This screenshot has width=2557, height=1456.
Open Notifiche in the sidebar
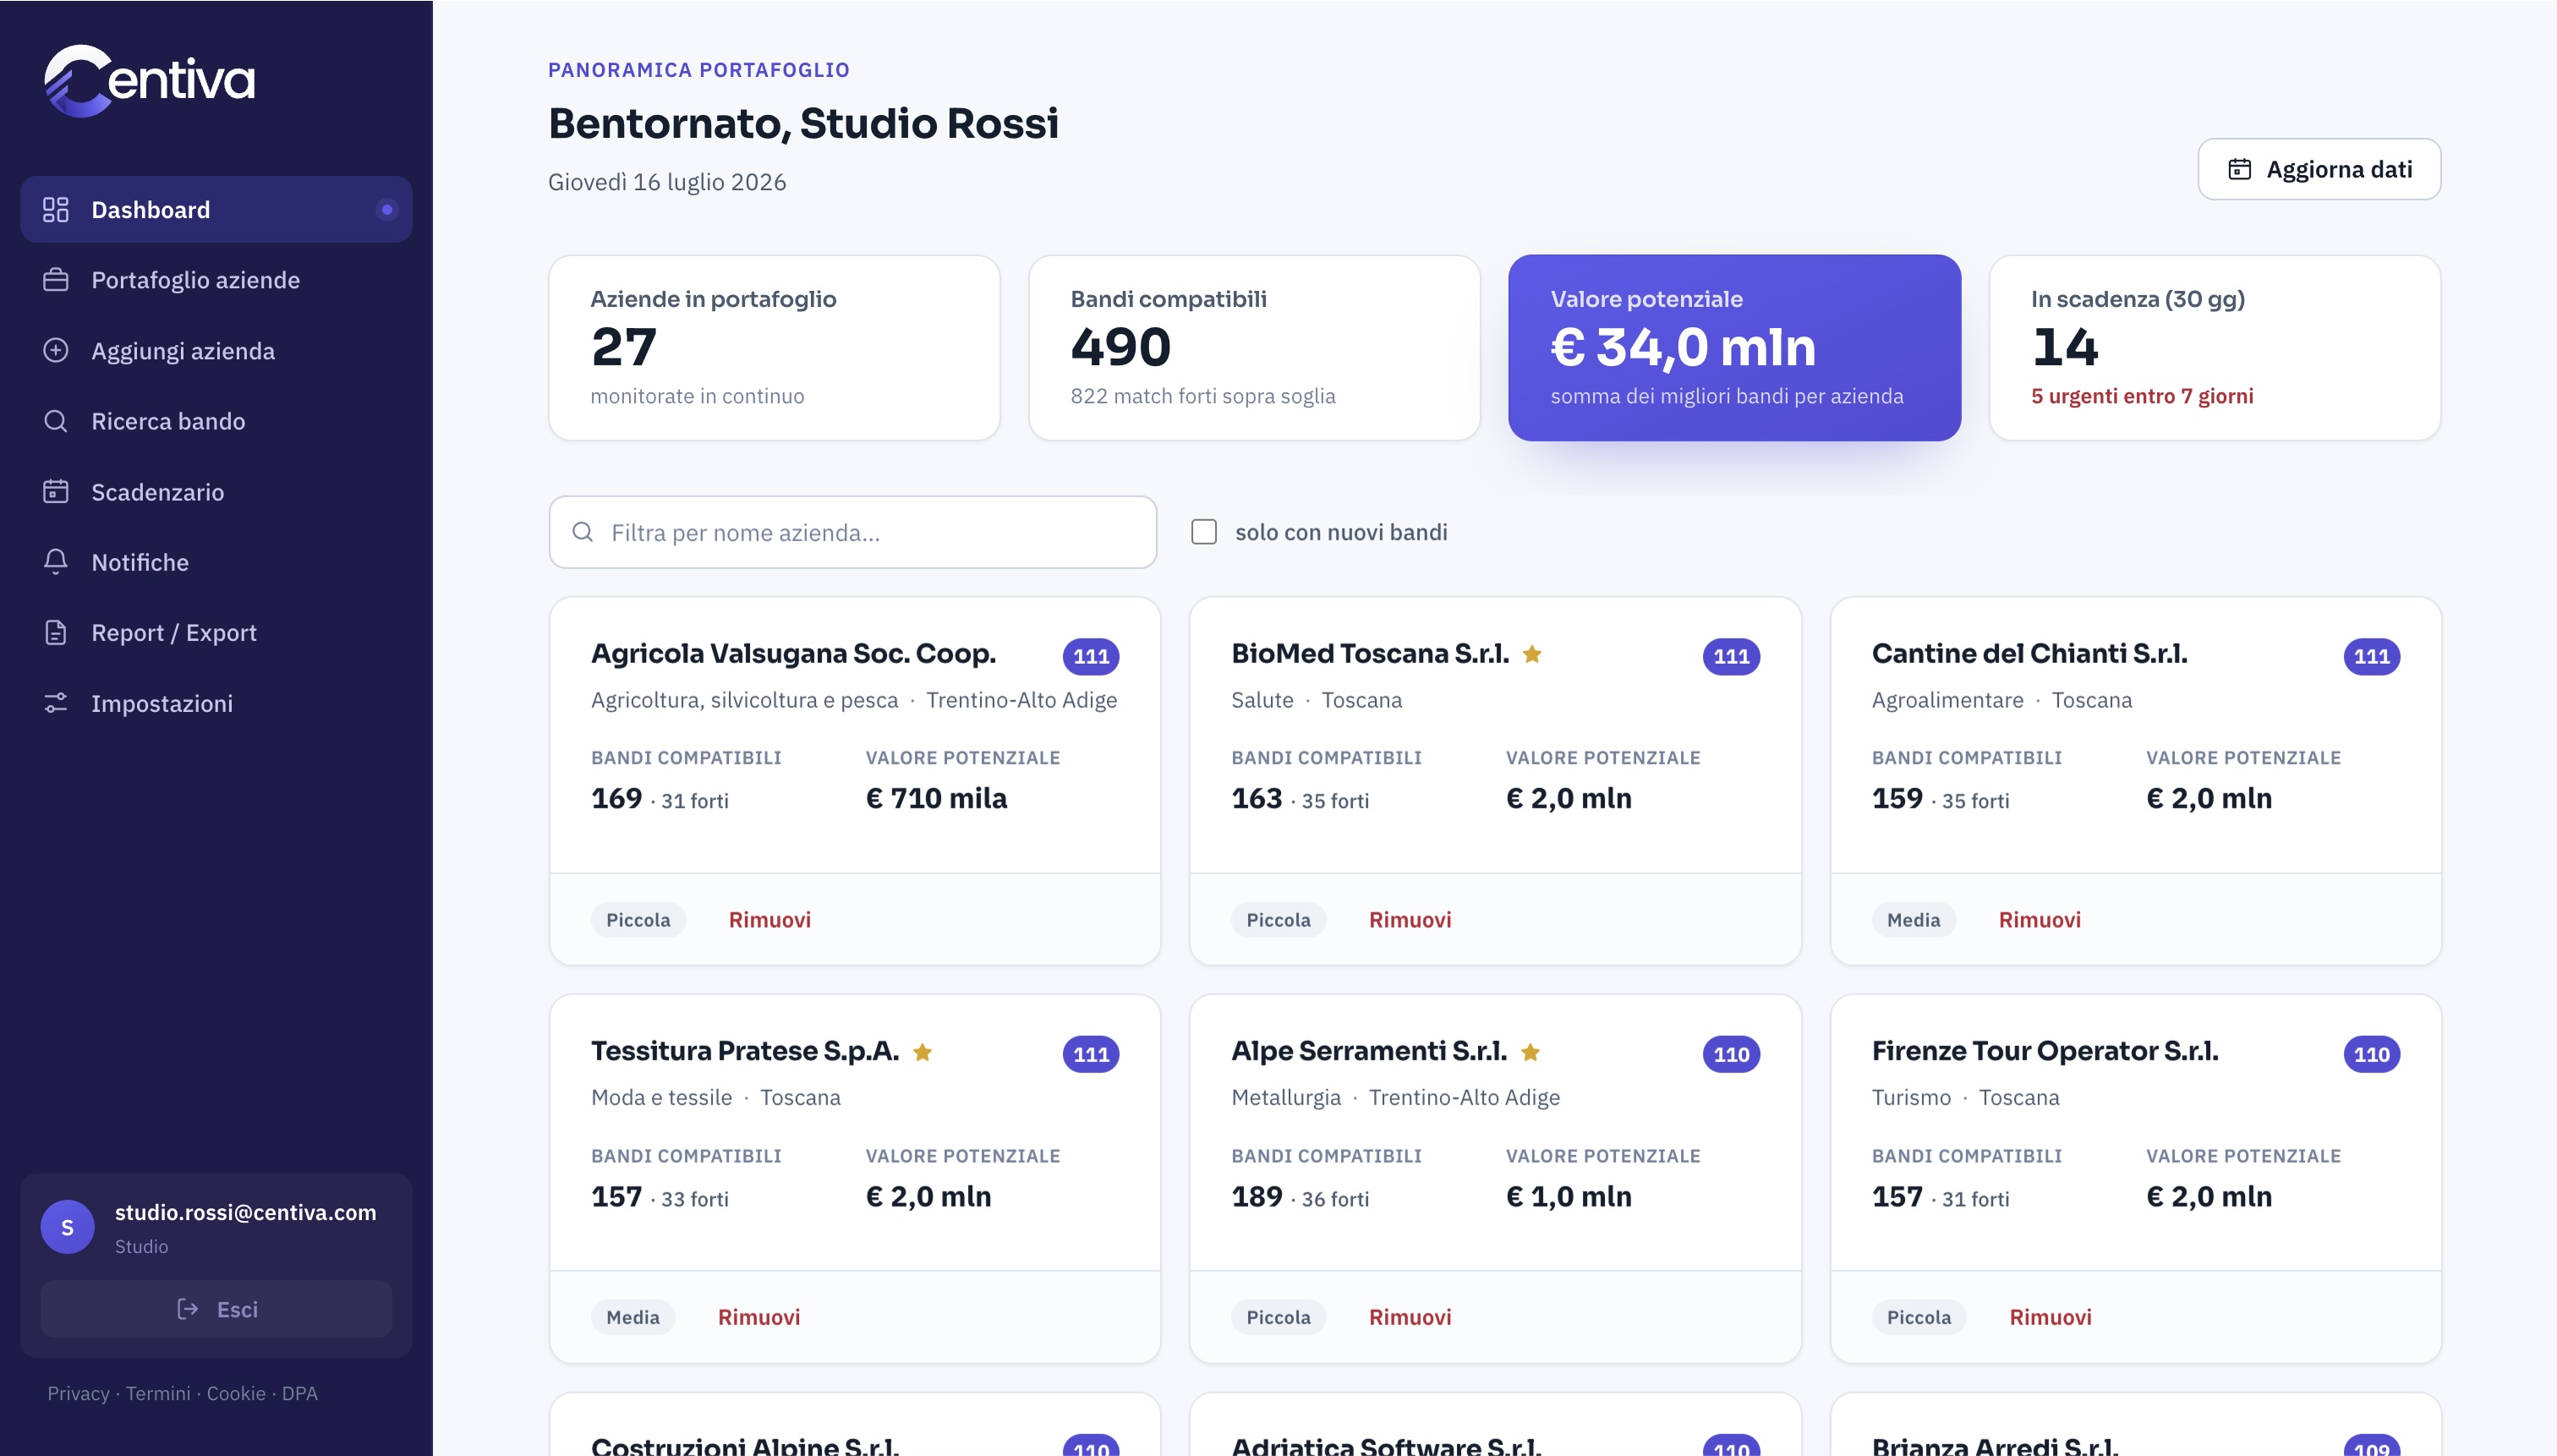216,562
